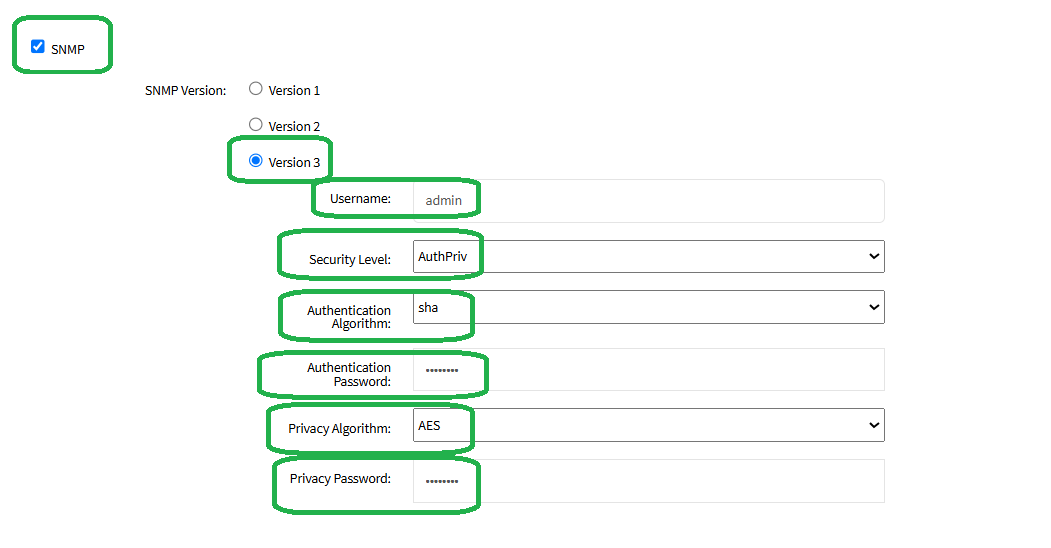
Task: Select the Version 1 radio button
Action: [x=256, y=89]
